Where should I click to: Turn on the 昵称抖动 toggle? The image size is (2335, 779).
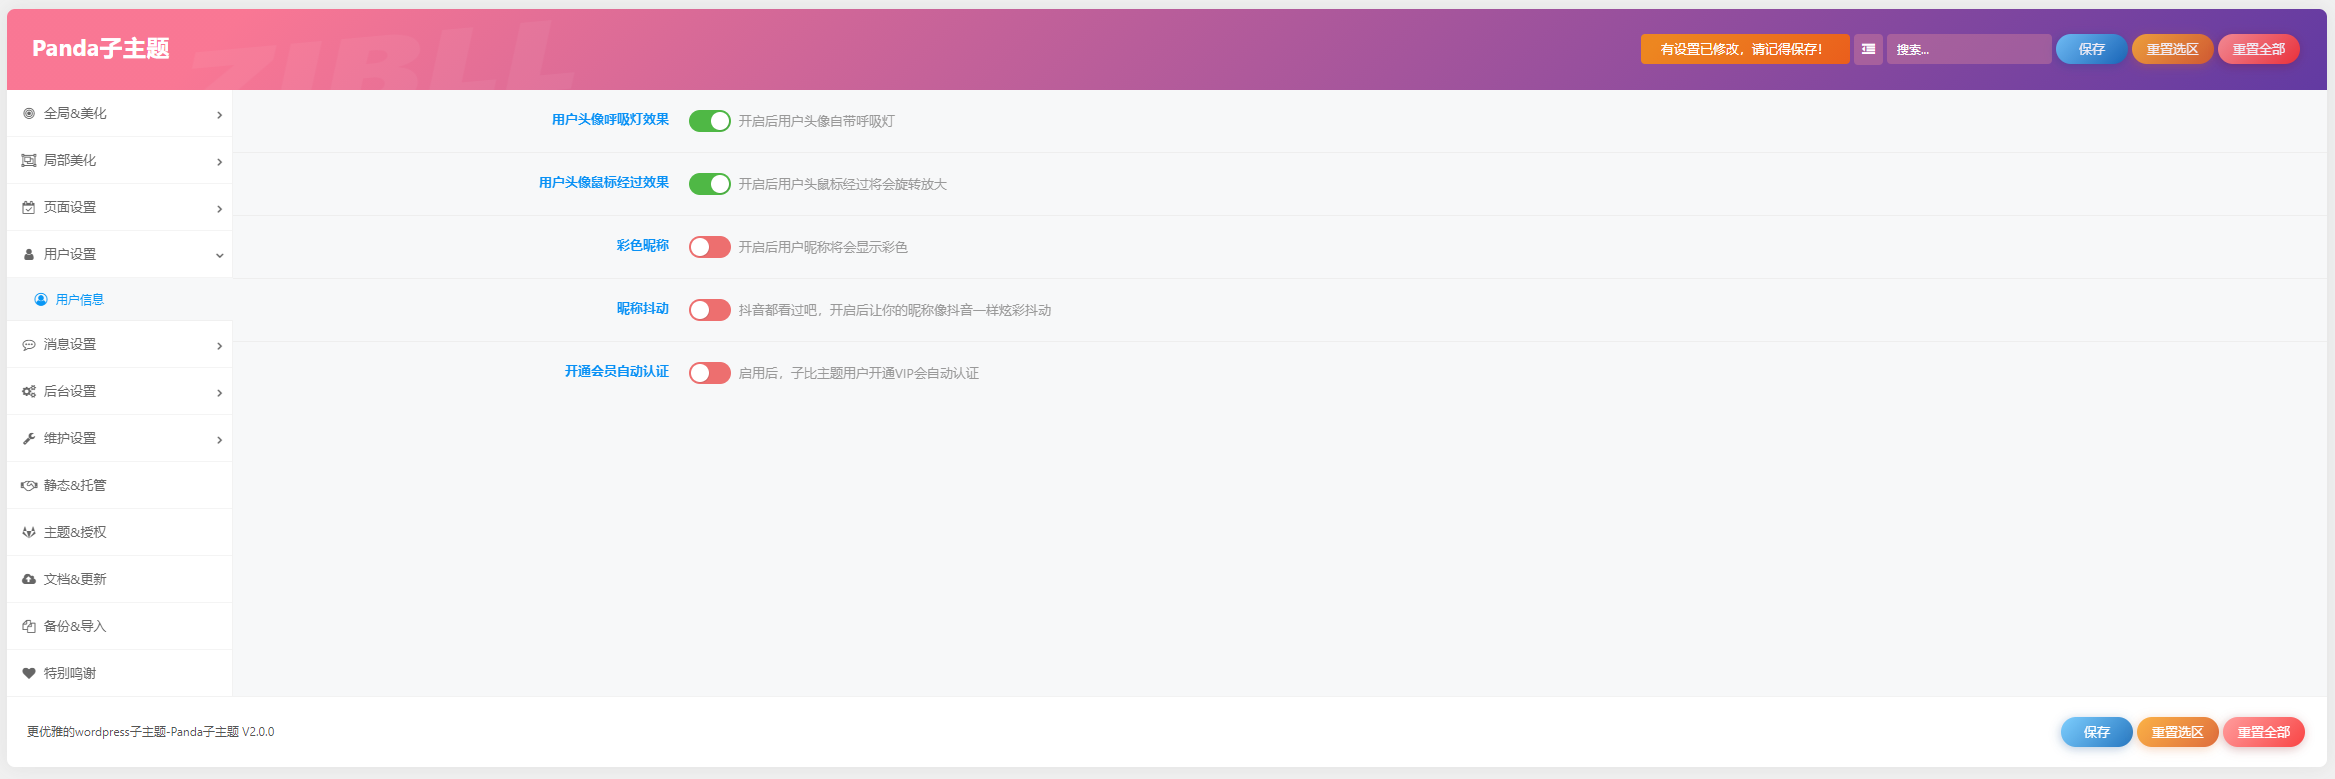[x=710, y=310]
